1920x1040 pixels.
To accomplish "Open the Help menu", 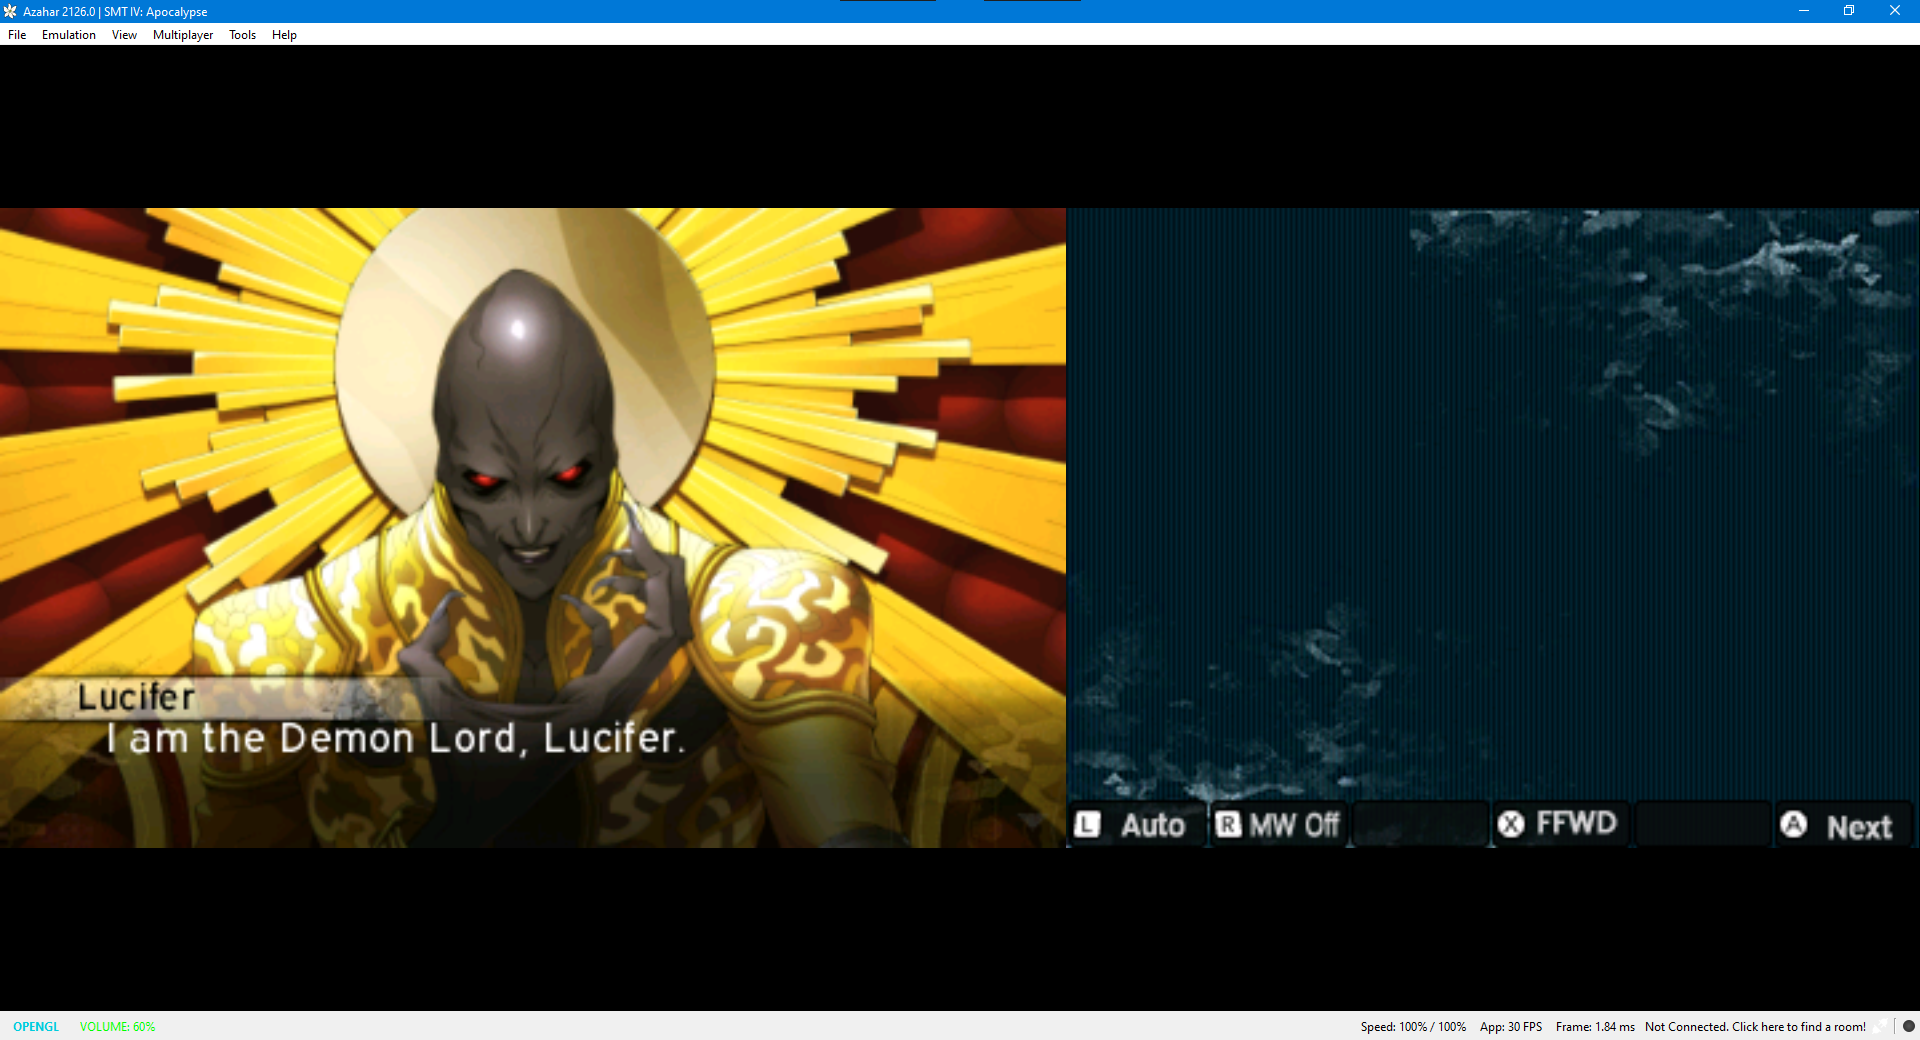I will [284, 35].
